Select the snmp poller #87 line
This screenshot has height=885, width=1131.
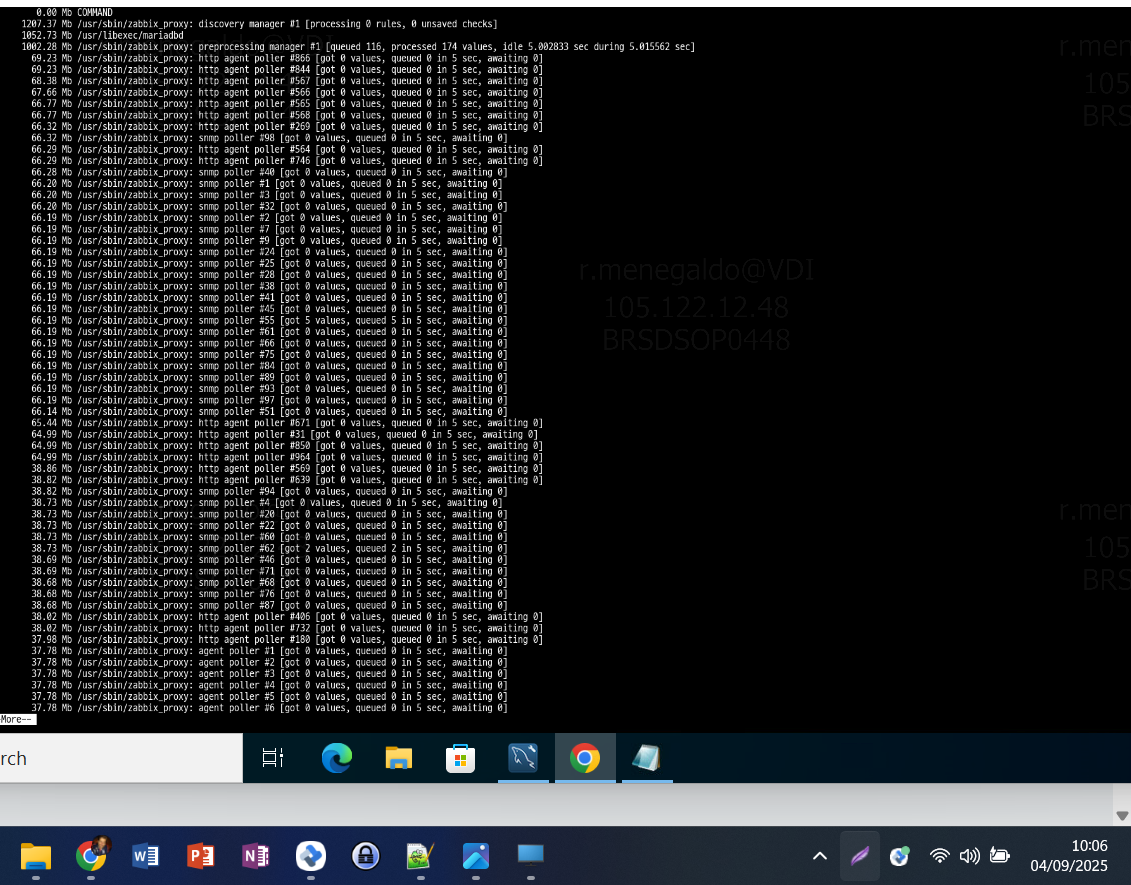point(269,605)
